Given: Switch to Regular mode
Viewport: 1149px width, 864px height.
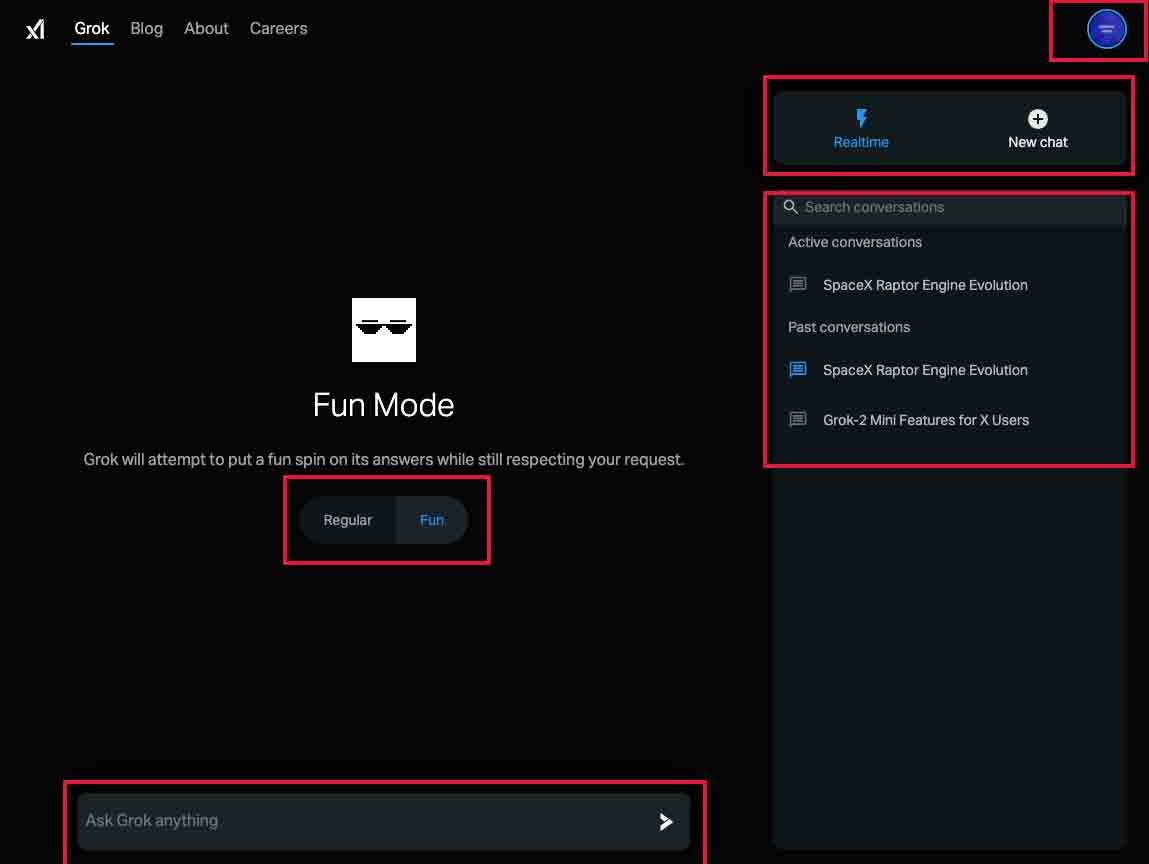Looking at the screenshot, I should 347,520.
